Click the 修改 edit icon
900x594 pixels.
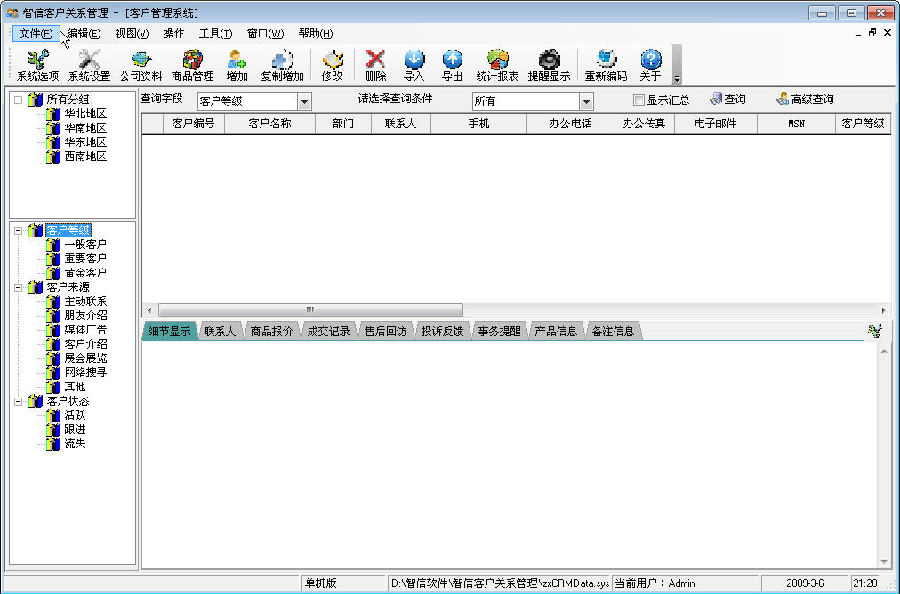332,65
